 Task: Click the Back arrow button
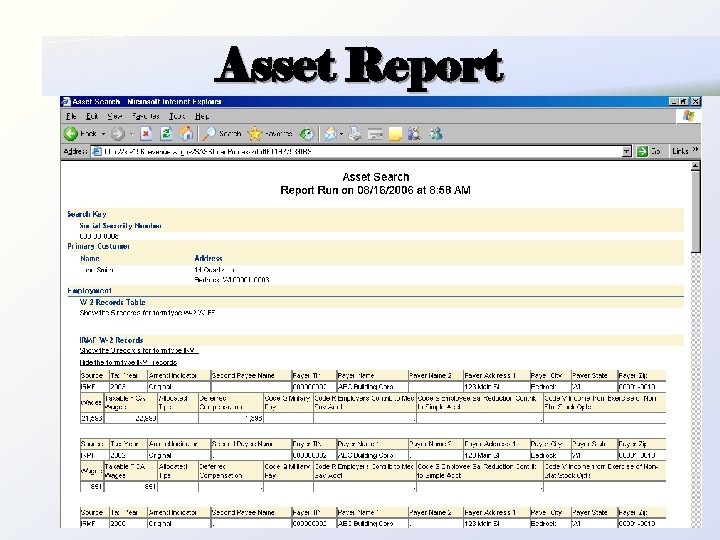[x=71, y=134]
